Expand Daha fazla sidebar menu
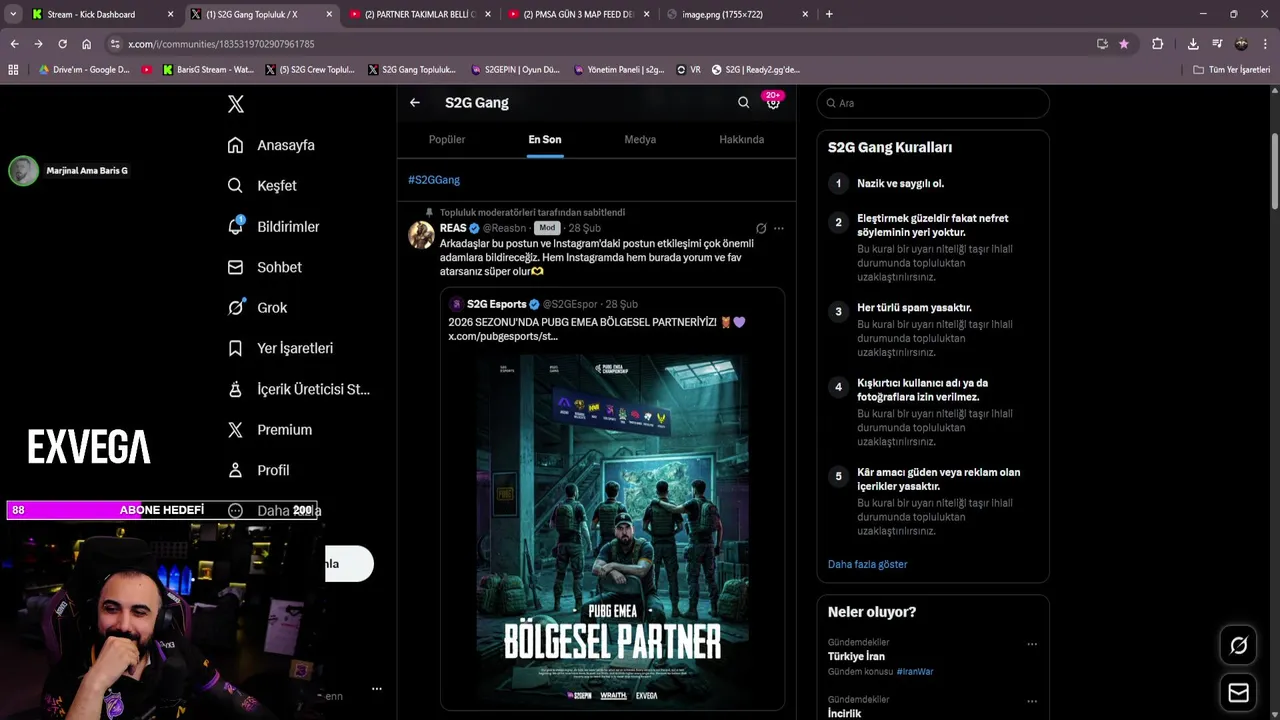Viewport: 1280px width, 720px height. click(x=275, y=510)
